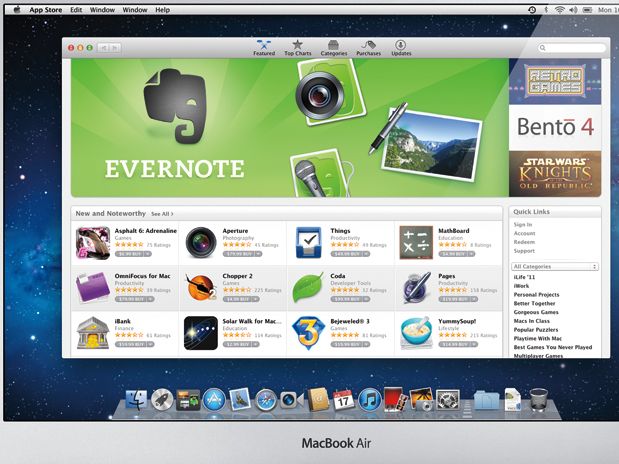Launch iTunes from the Dock
Viewport: 619px width, 464px height.
click(x=369, y=400)
